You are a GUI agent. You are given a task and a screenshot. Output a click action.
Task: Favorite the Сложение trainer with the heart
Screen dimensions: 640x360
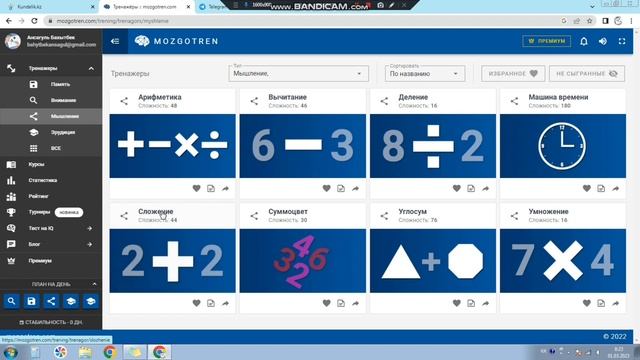[x=196, y=303]
